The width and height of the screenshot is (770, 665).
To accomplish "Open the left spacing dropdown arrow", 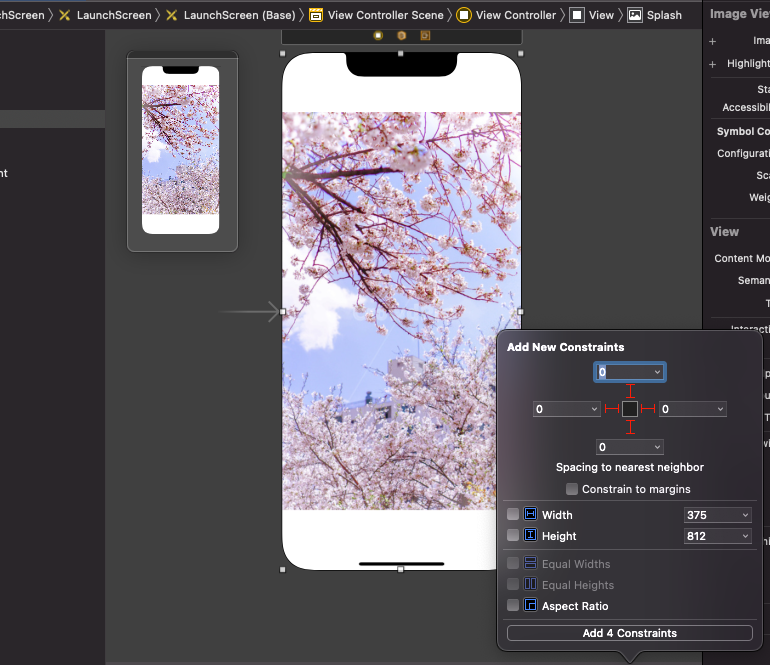I will pyautogui.click(x=594, y=409).
